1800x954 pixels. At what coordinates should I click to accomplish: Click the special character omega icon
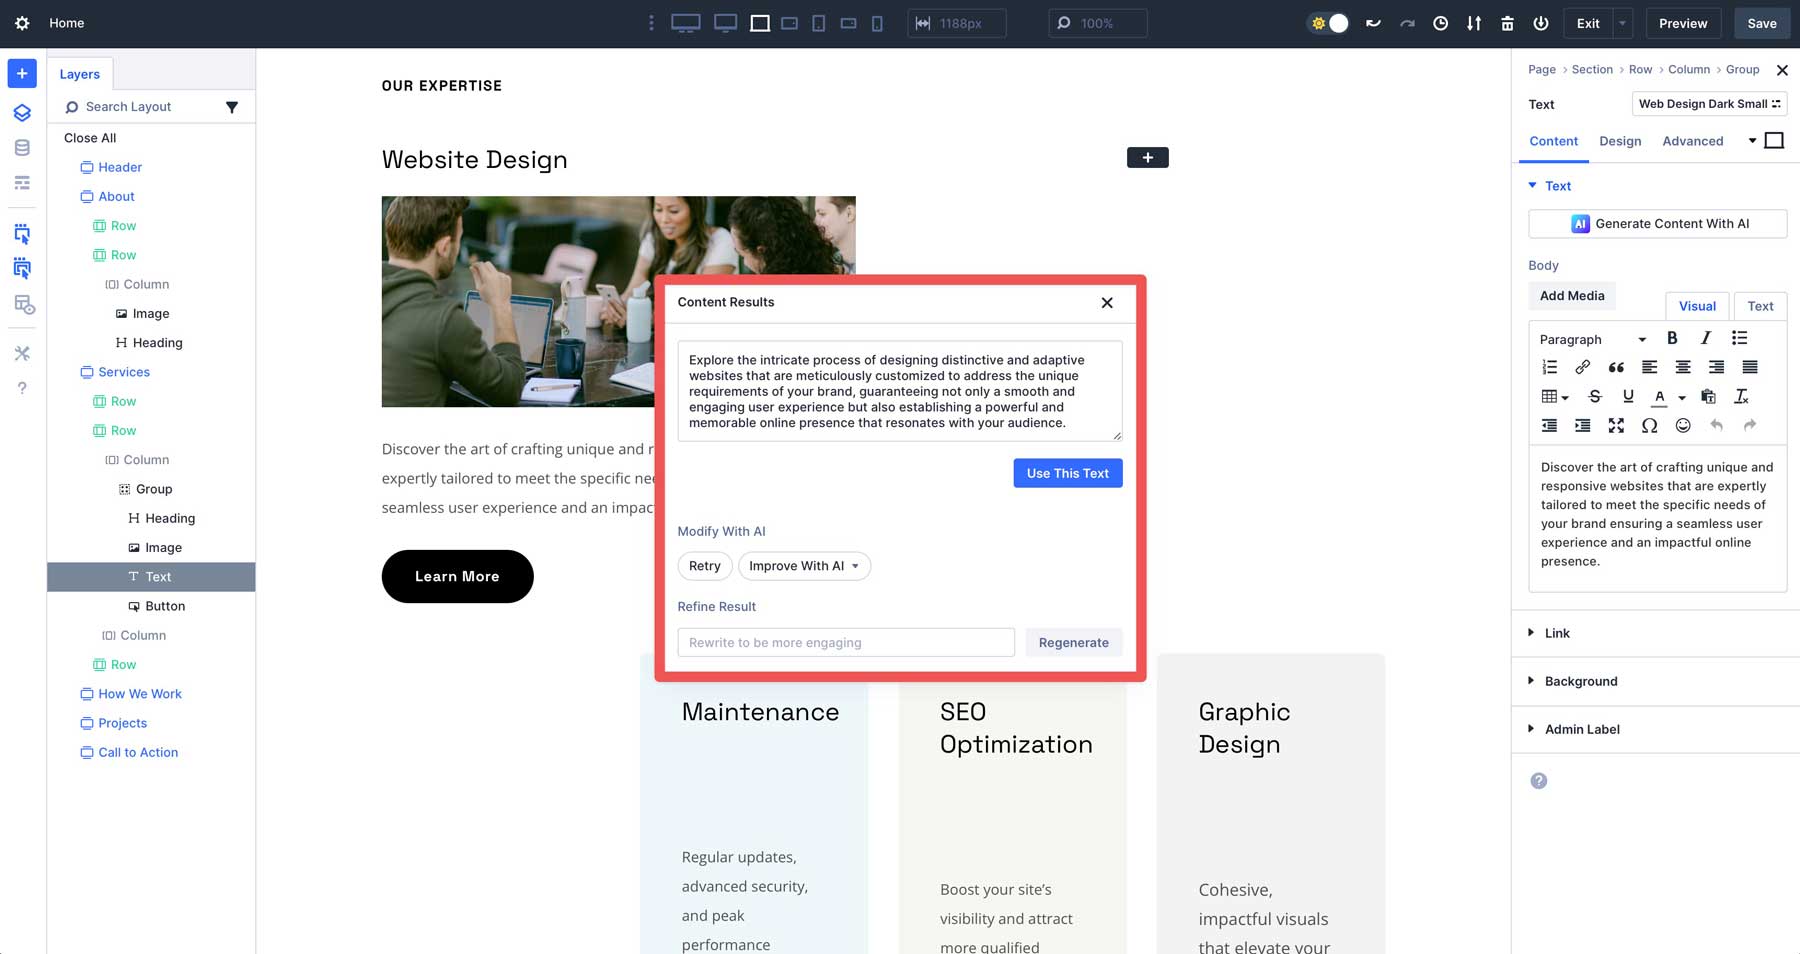pos(1650,425)
